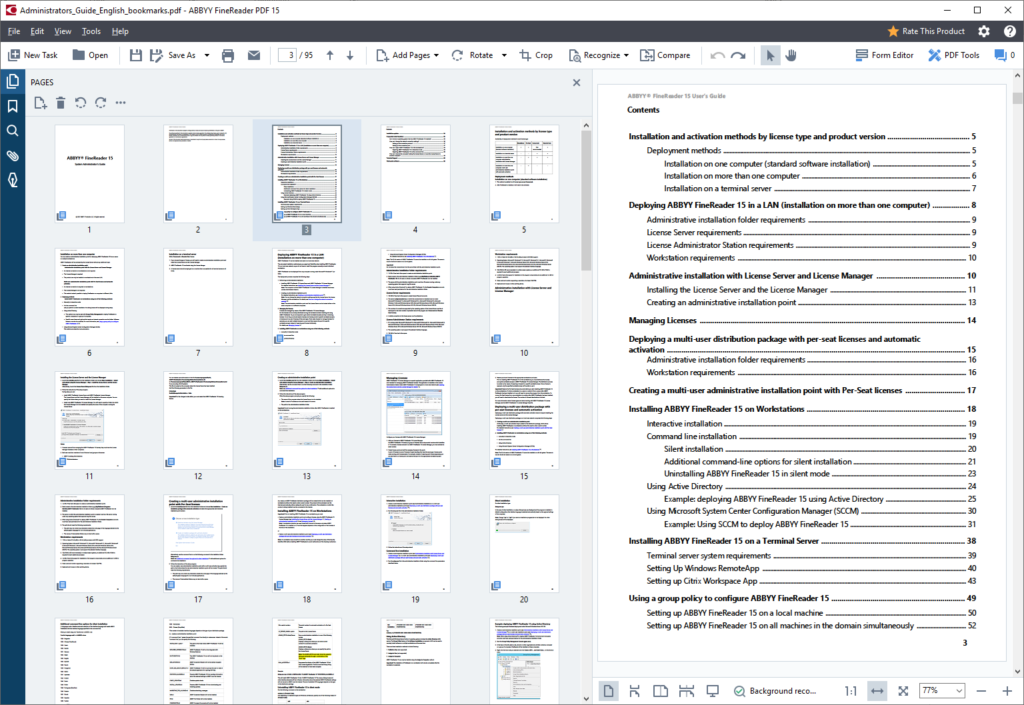Click the Background recognition status icon
This screenshot has height=705, width=1024.
(739, 691)
